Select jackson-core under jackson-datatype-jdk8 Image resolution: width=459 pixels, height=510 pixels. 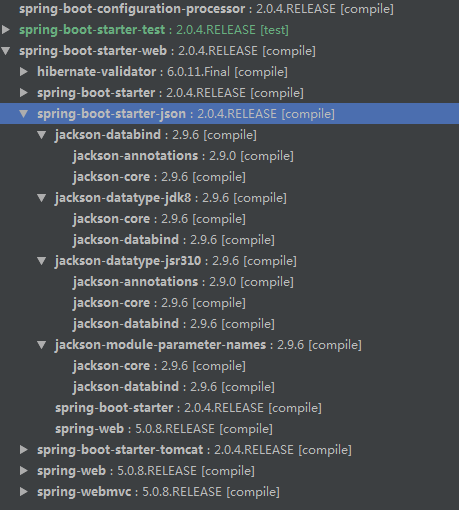tap(159, 219)
